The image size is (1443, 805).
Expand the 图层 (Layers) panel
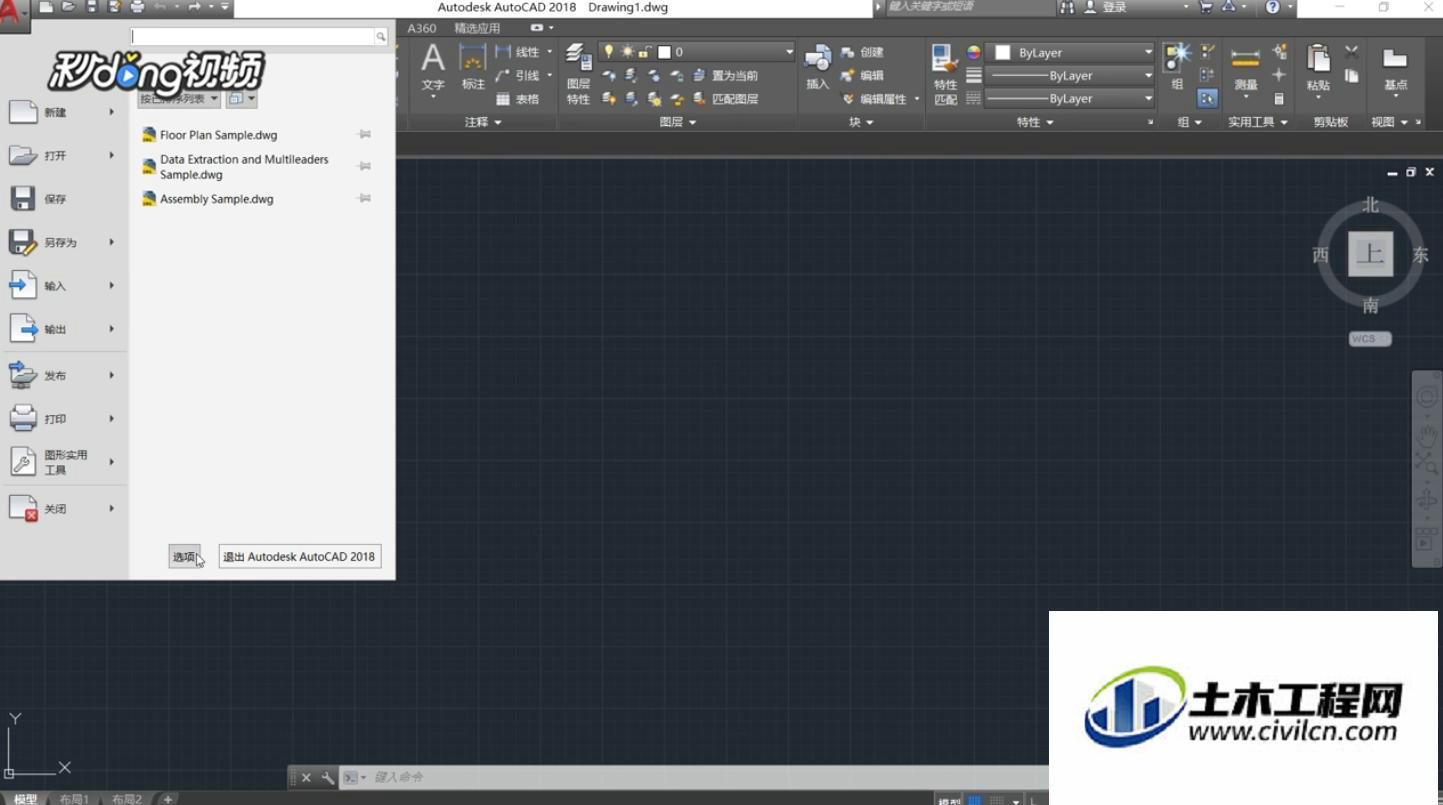[678, 122]
